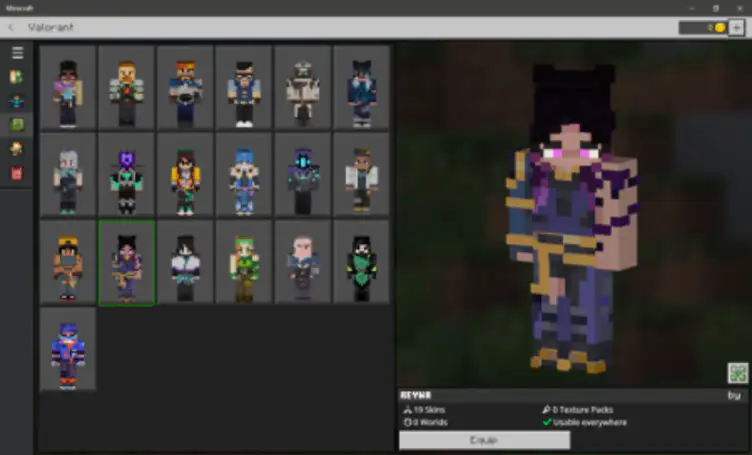Open the hamburger menu in the sidebar

click(x=17, y=52)
